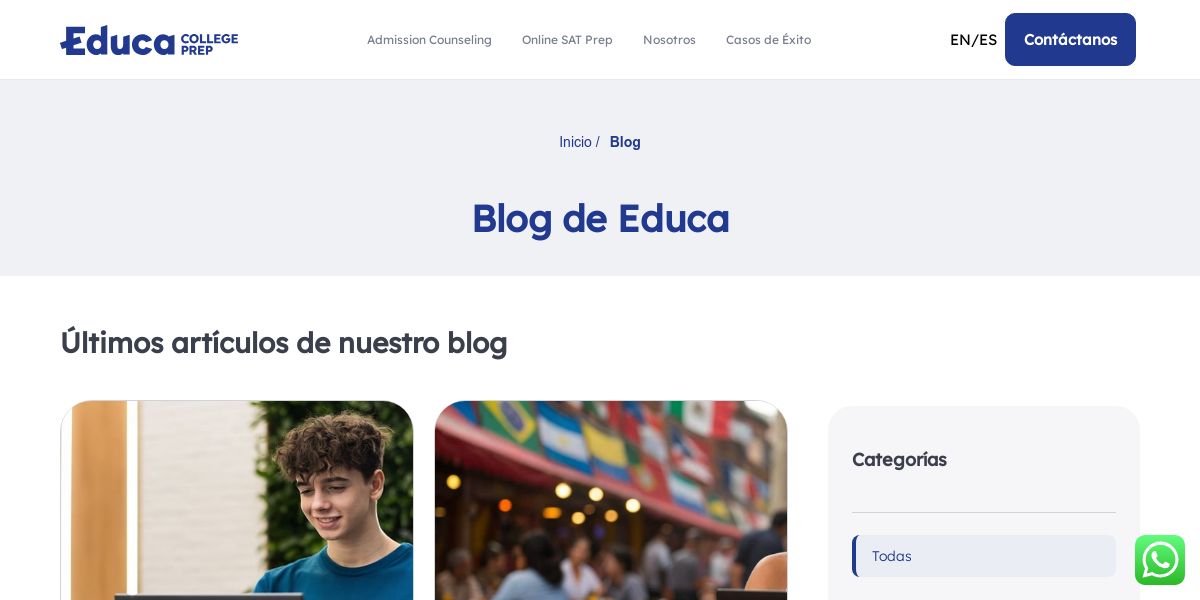Viewport: 1200px width, 600px height.
Task: Open Casos de Éxito menu item
Action: [x=768, y=40]
